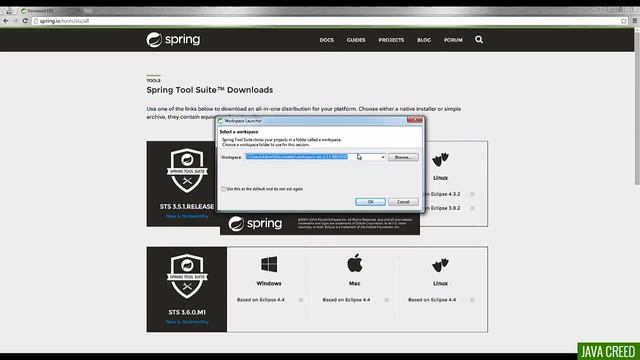Click the STS 3.5.1.RELEASE shield badge
The image size is (640, 360).
tap(187, 171)
